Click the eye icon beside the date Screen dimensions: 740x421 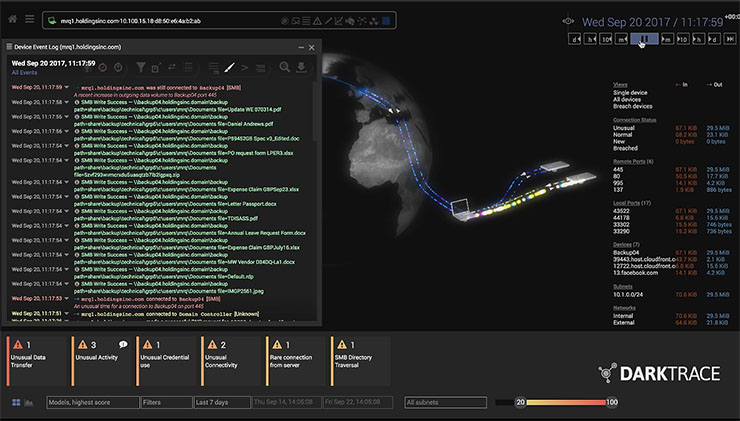(569, 19)
